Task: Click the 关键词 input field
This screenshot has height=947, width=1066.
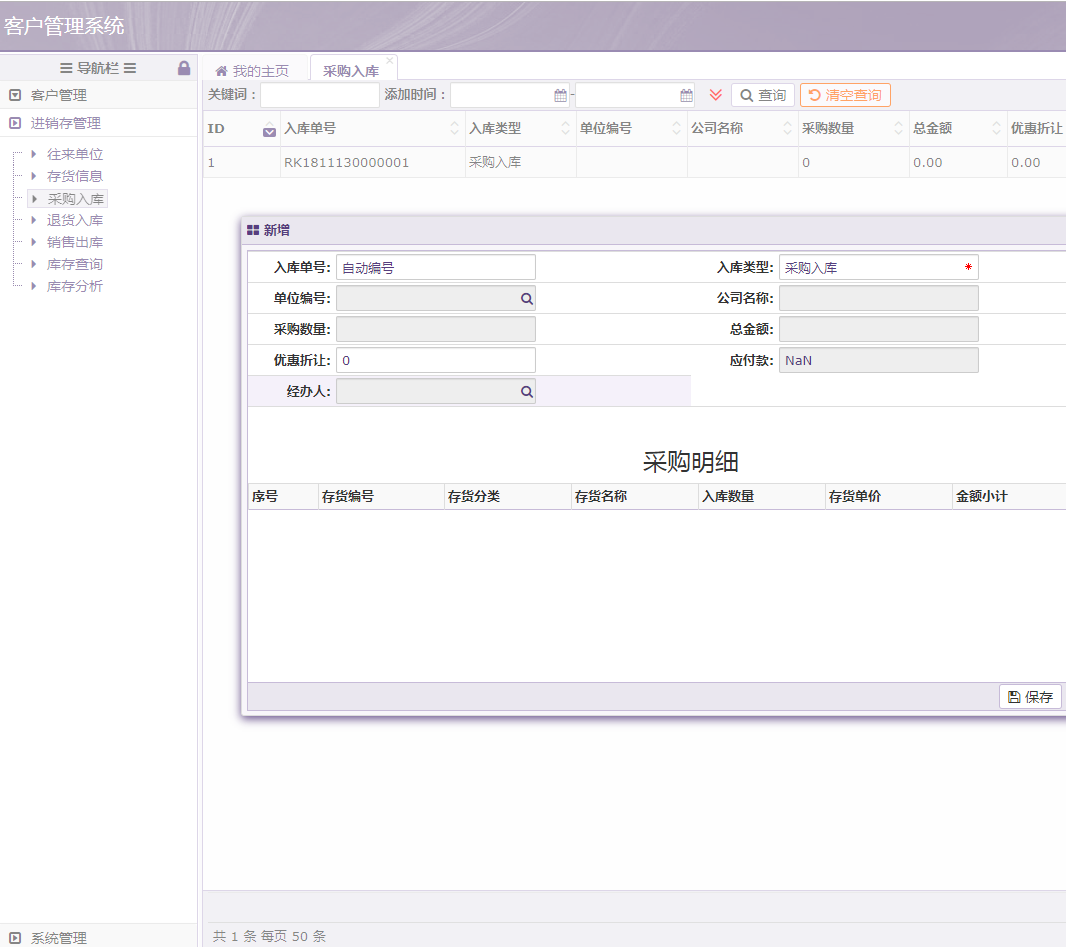Action: [x=320, y=95]
